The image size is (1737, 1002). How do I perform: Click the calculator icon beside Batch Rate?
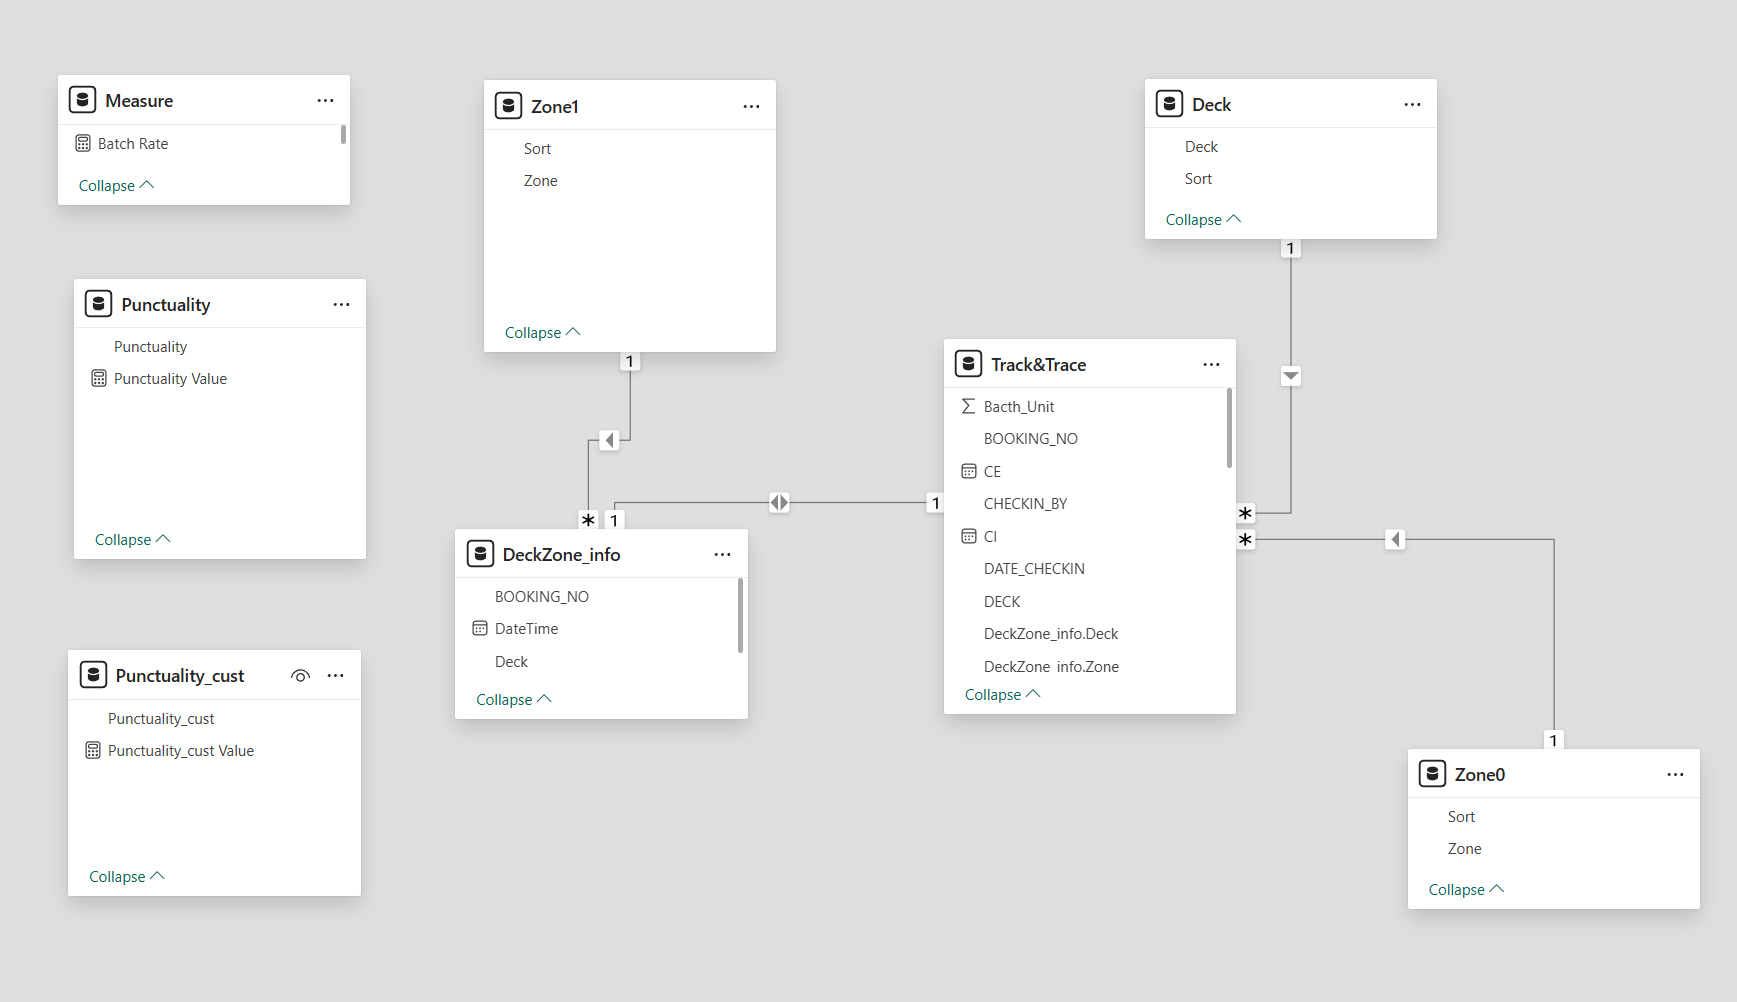[x=83, y=144]
